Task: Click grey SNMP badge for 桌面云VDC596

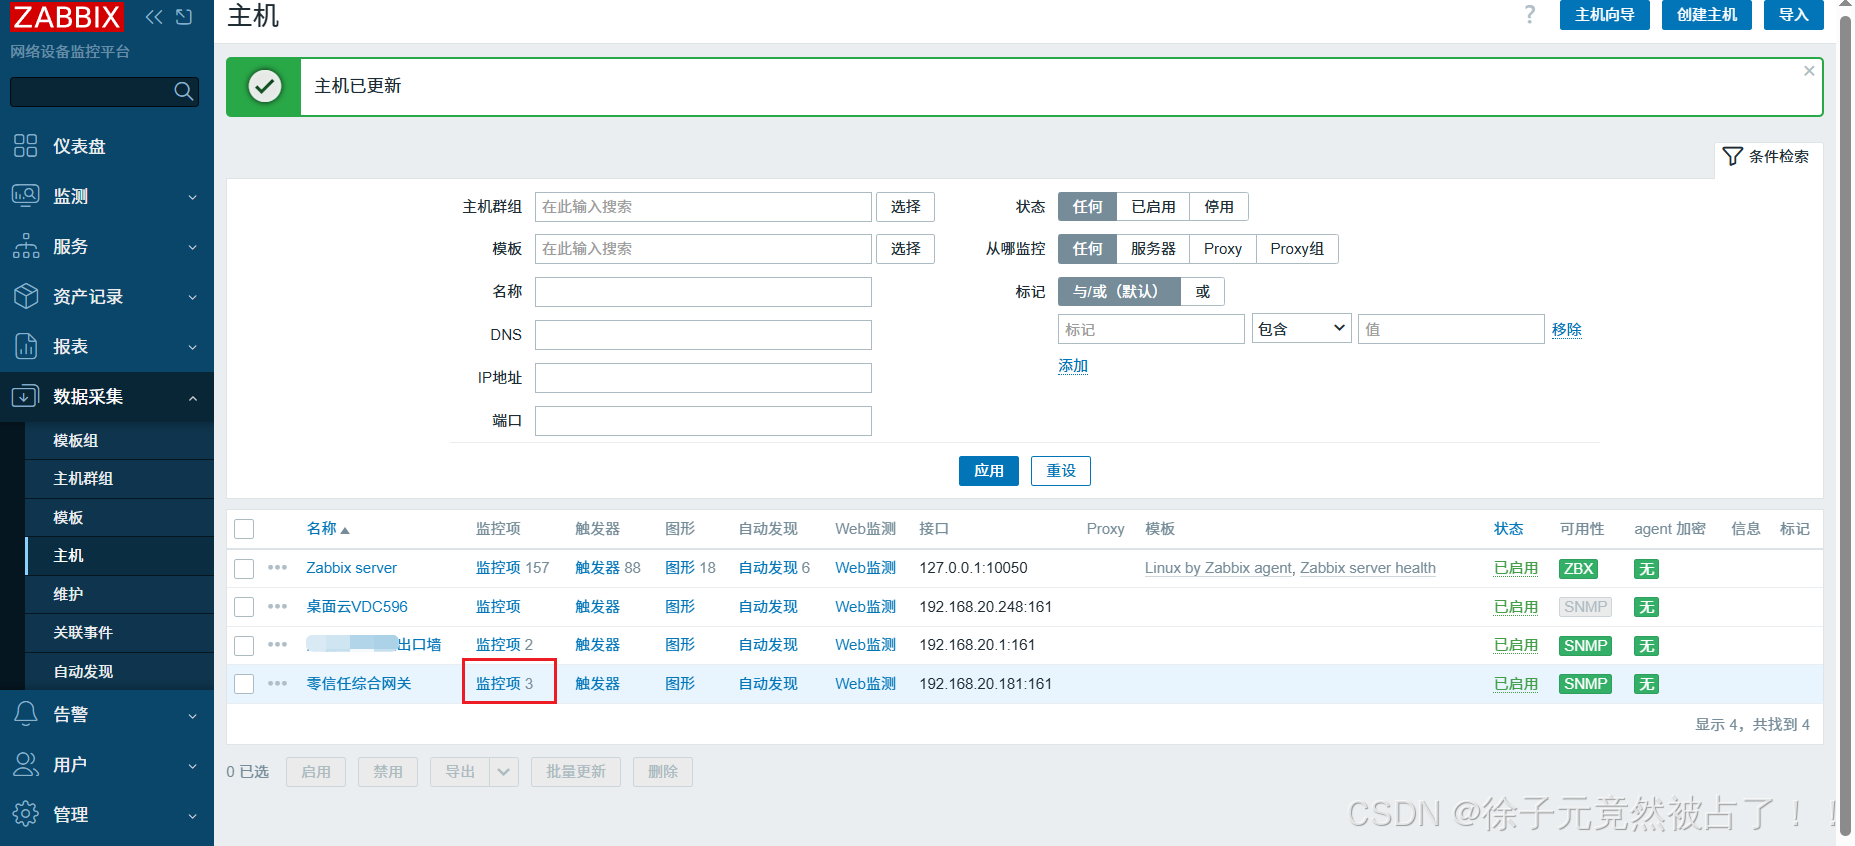Action: click(1585, 607)
